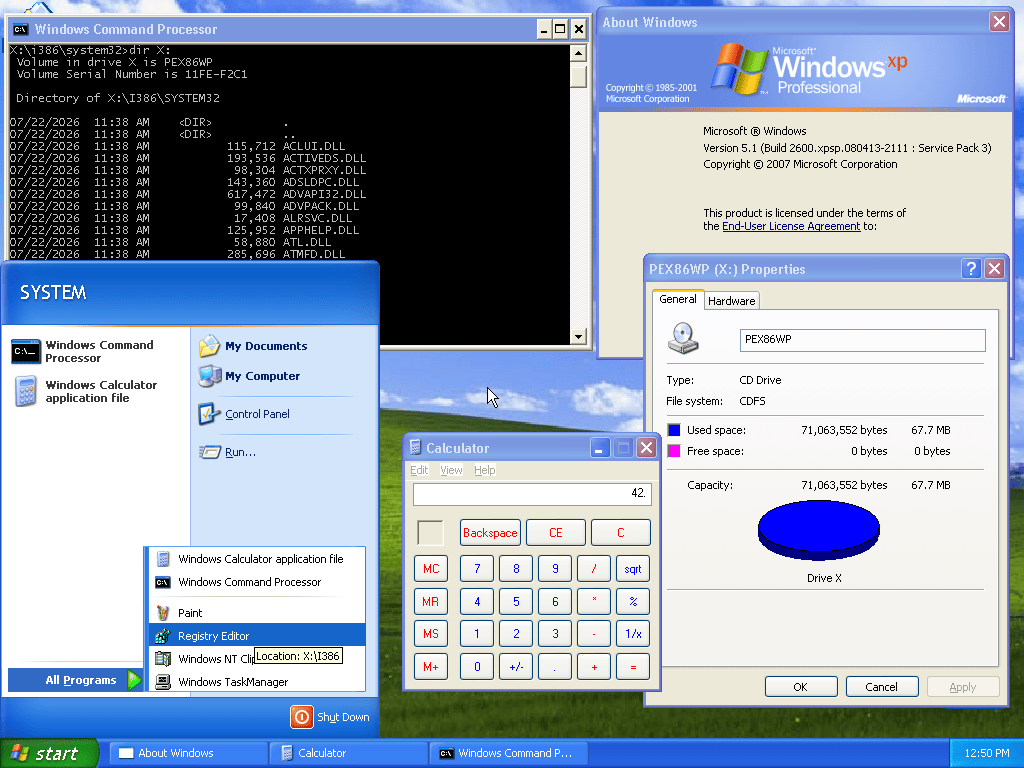This screenshot has height=768, width=1024.
Task: Click Cancel in PEX86WP Properties
Action: [x=882, y=687]
